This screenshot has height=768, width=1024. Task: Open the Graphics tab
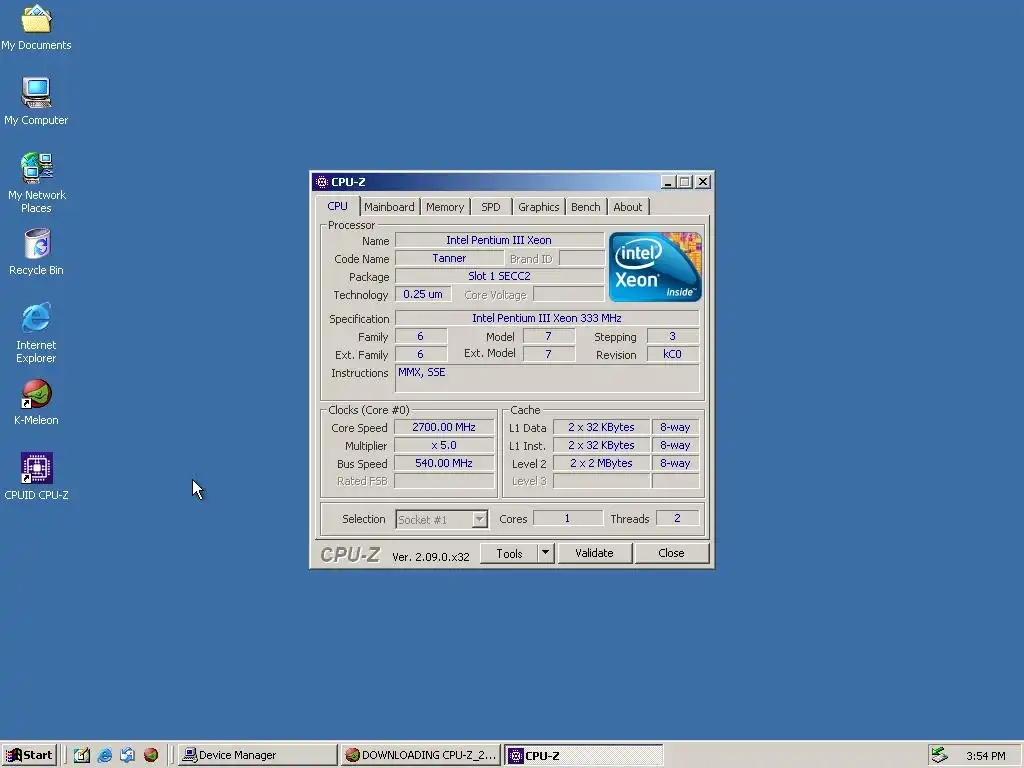538,207
